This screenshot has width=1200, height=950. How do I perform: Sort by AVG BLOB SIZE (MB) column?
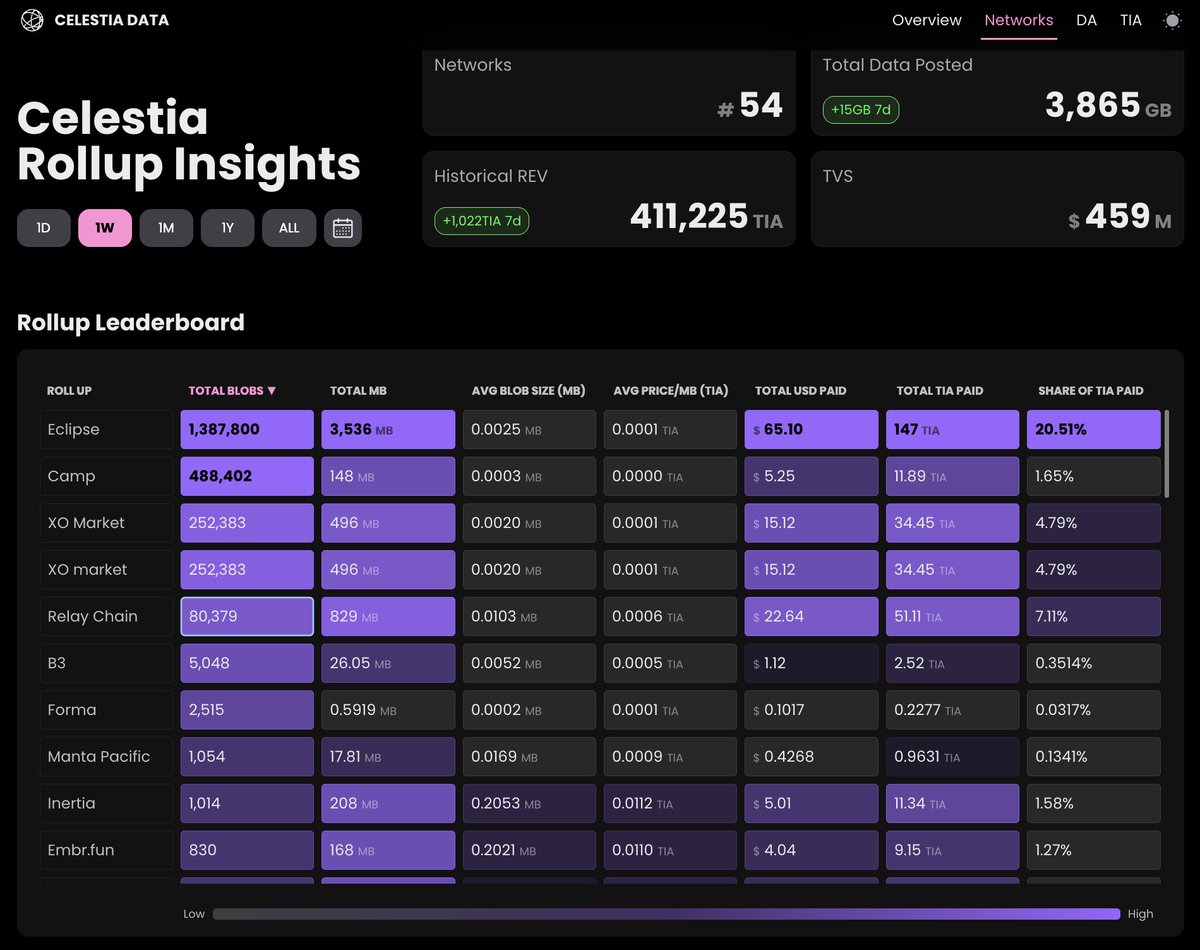[x=529, y=391]
